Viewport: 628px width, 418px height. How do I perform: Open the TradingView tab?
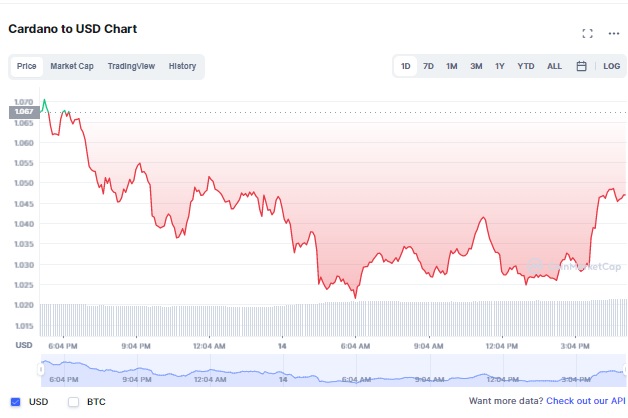click(x=131, y=66)
